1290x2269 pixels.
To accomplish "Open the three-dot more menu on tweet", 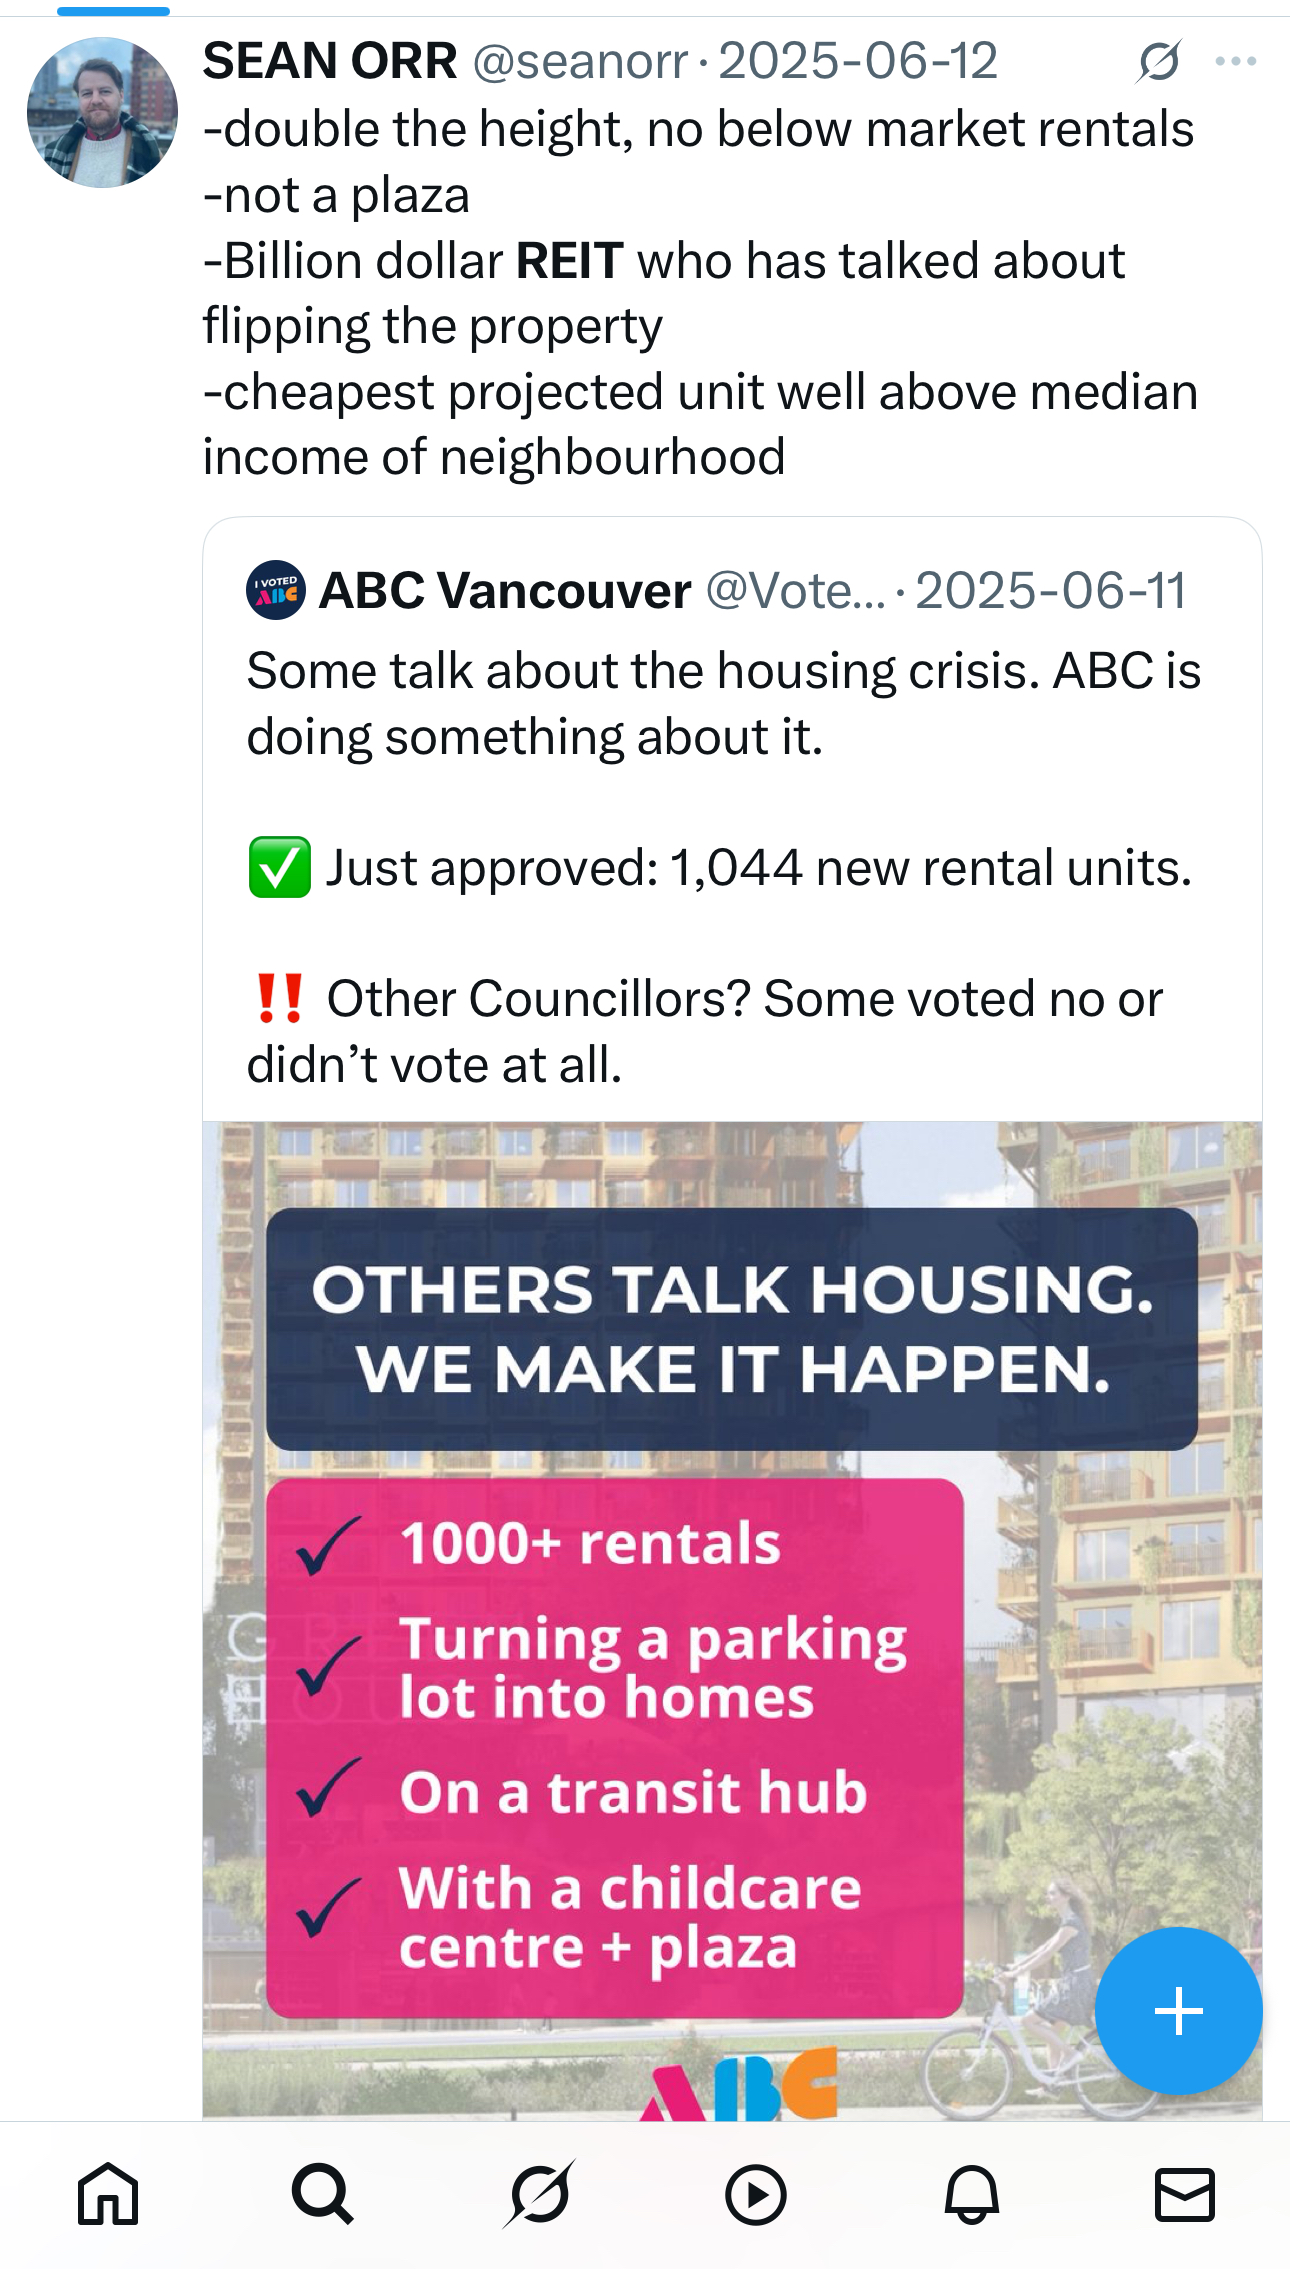I will click(x=1236, y=62).
